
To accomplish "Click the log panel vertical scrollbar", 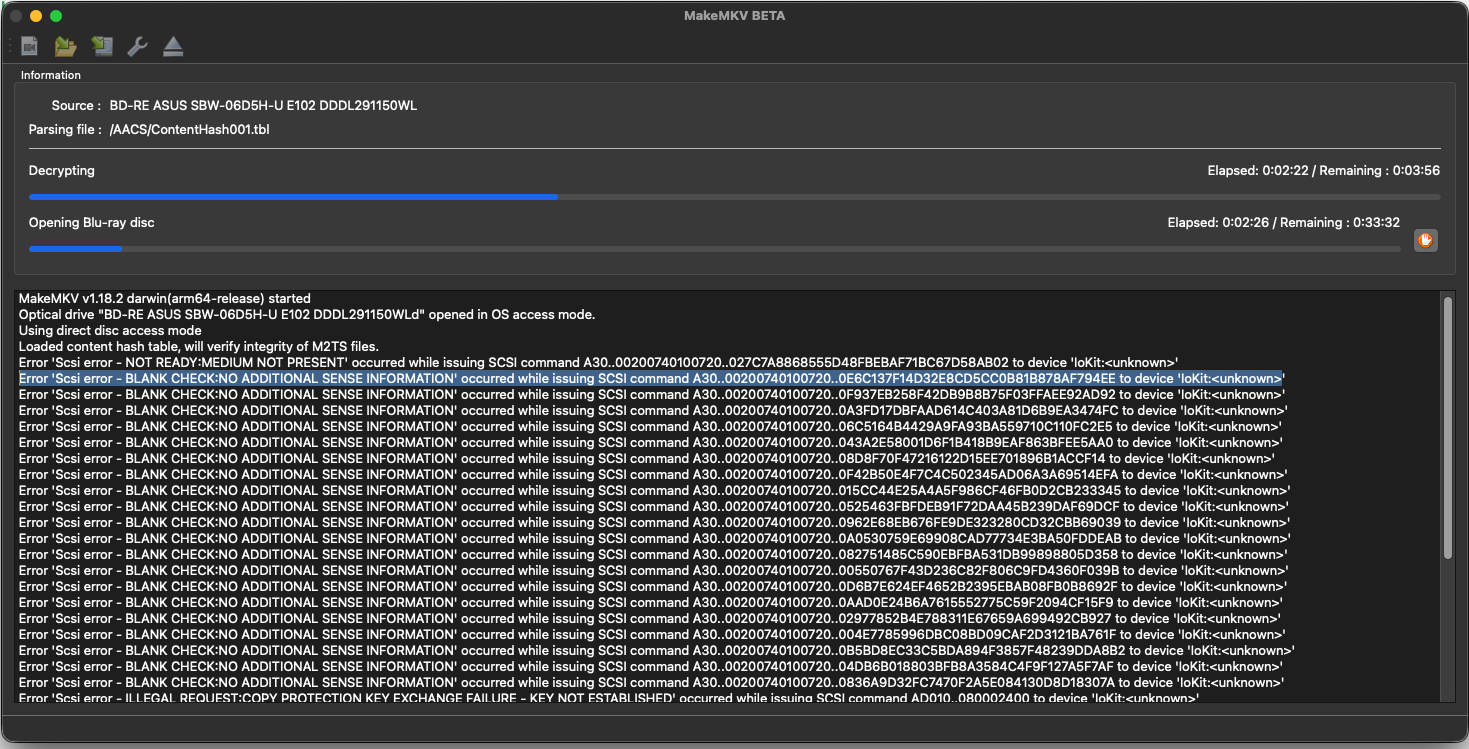I will (x=1447, y=427).
